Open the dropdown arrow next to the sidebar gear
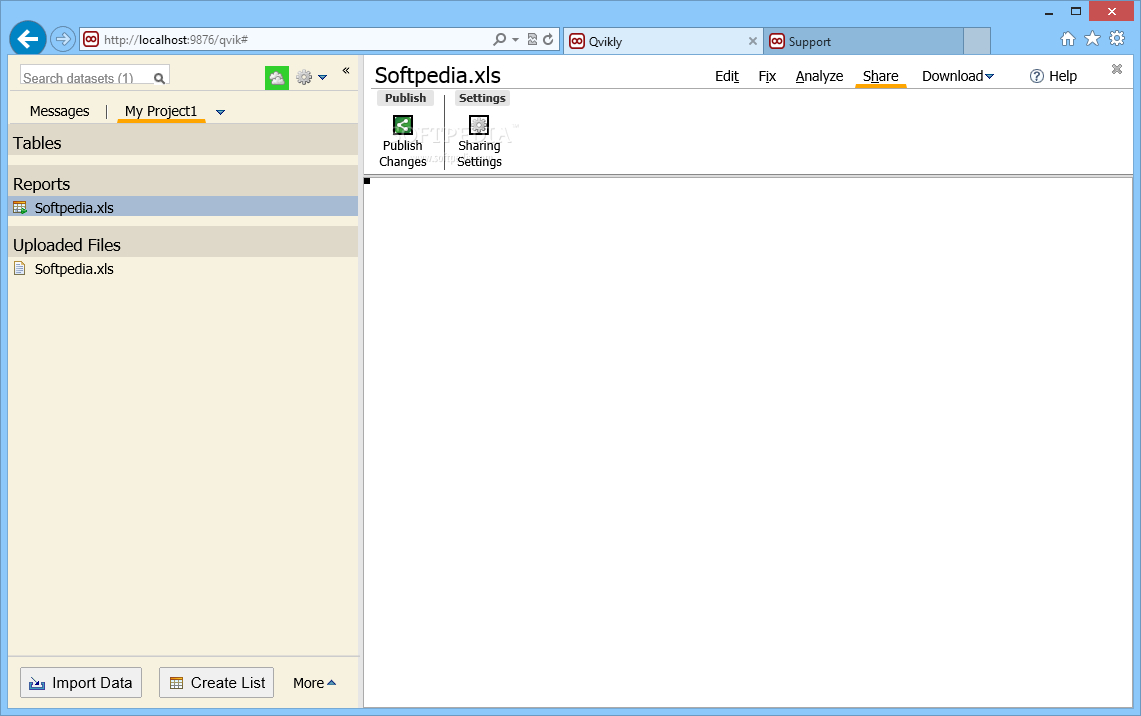This screenshot has height=716, width=1141. tap(322, 77)
